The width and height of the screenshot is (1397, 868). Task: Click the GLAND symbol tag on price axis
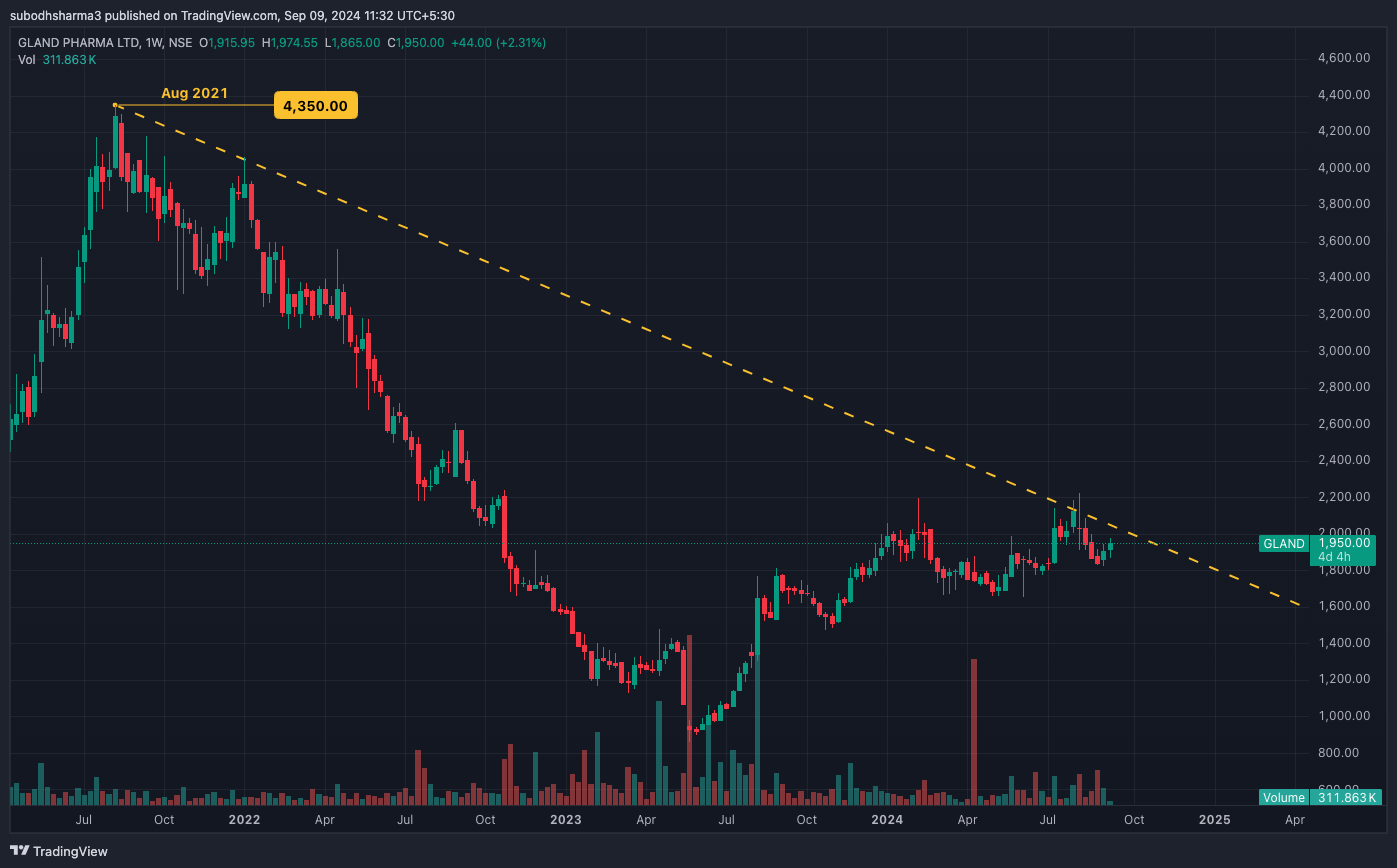1283,543
